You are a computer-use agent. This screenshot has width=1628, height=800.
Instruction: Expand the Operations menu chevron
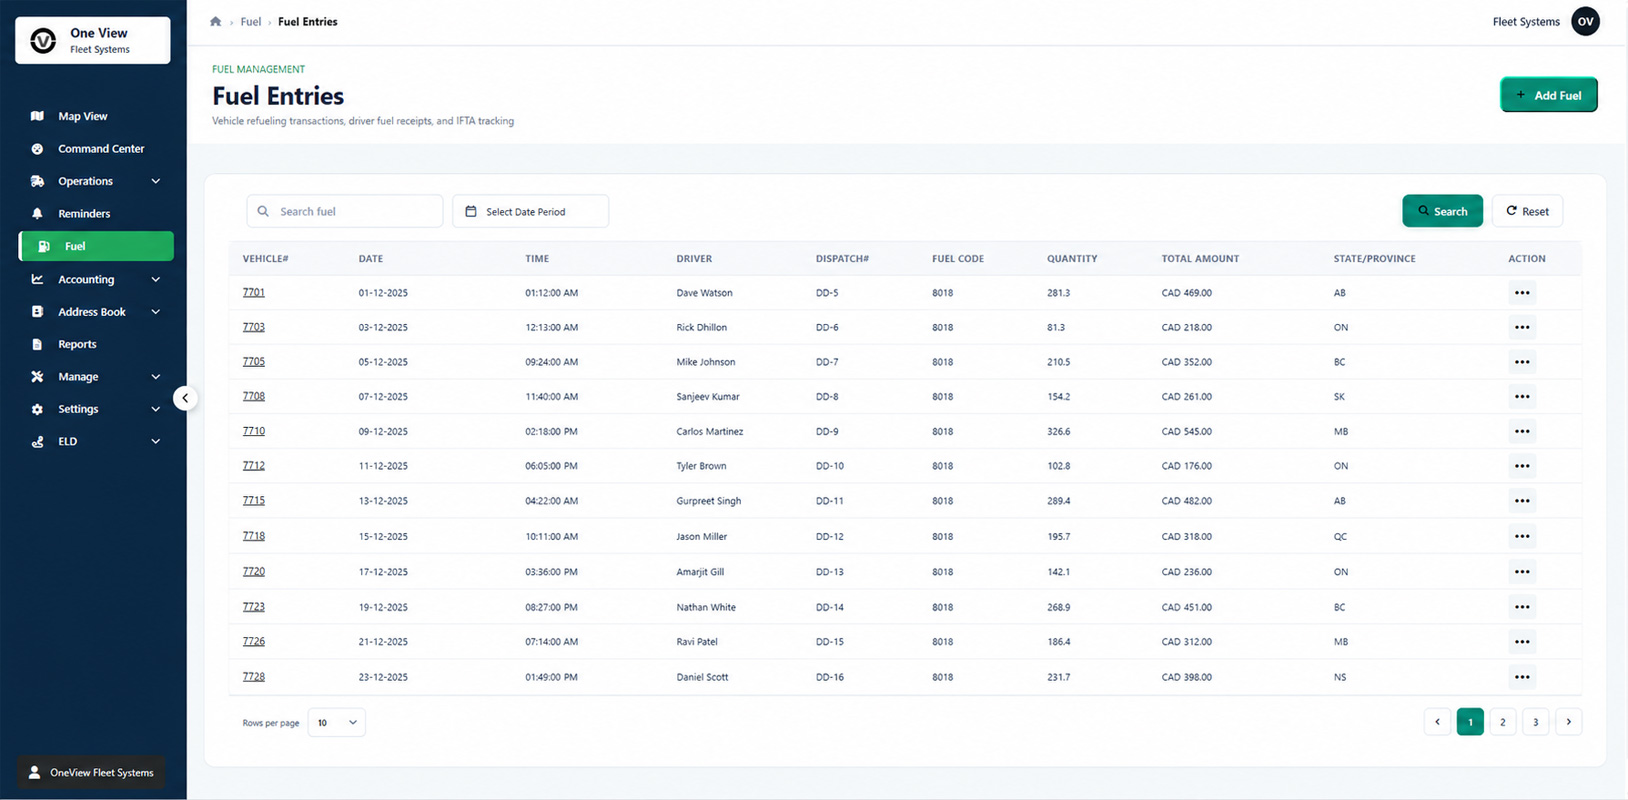pos(155,181)
